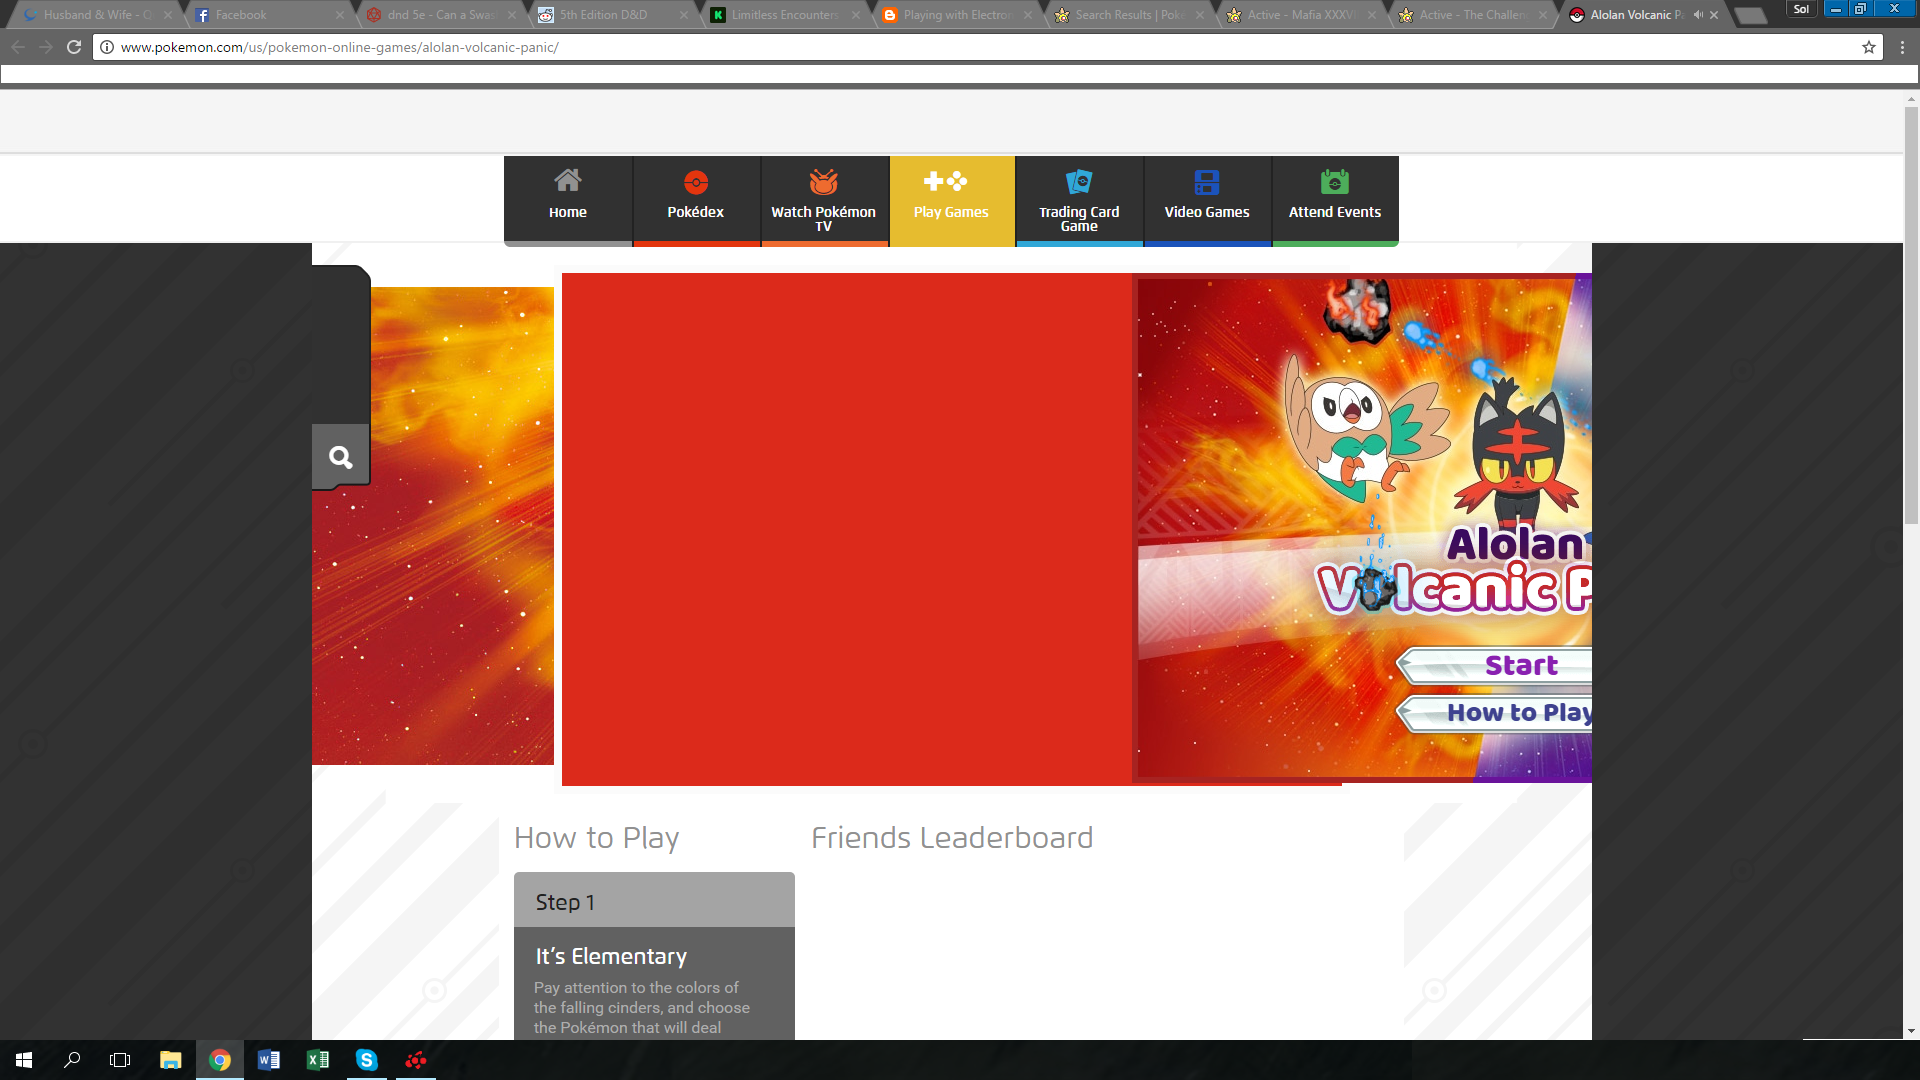Image resolution: width=1920 pixels, height=1080 pixels.
Task: Click the site search magnifier icon
Action: point(341,457)
